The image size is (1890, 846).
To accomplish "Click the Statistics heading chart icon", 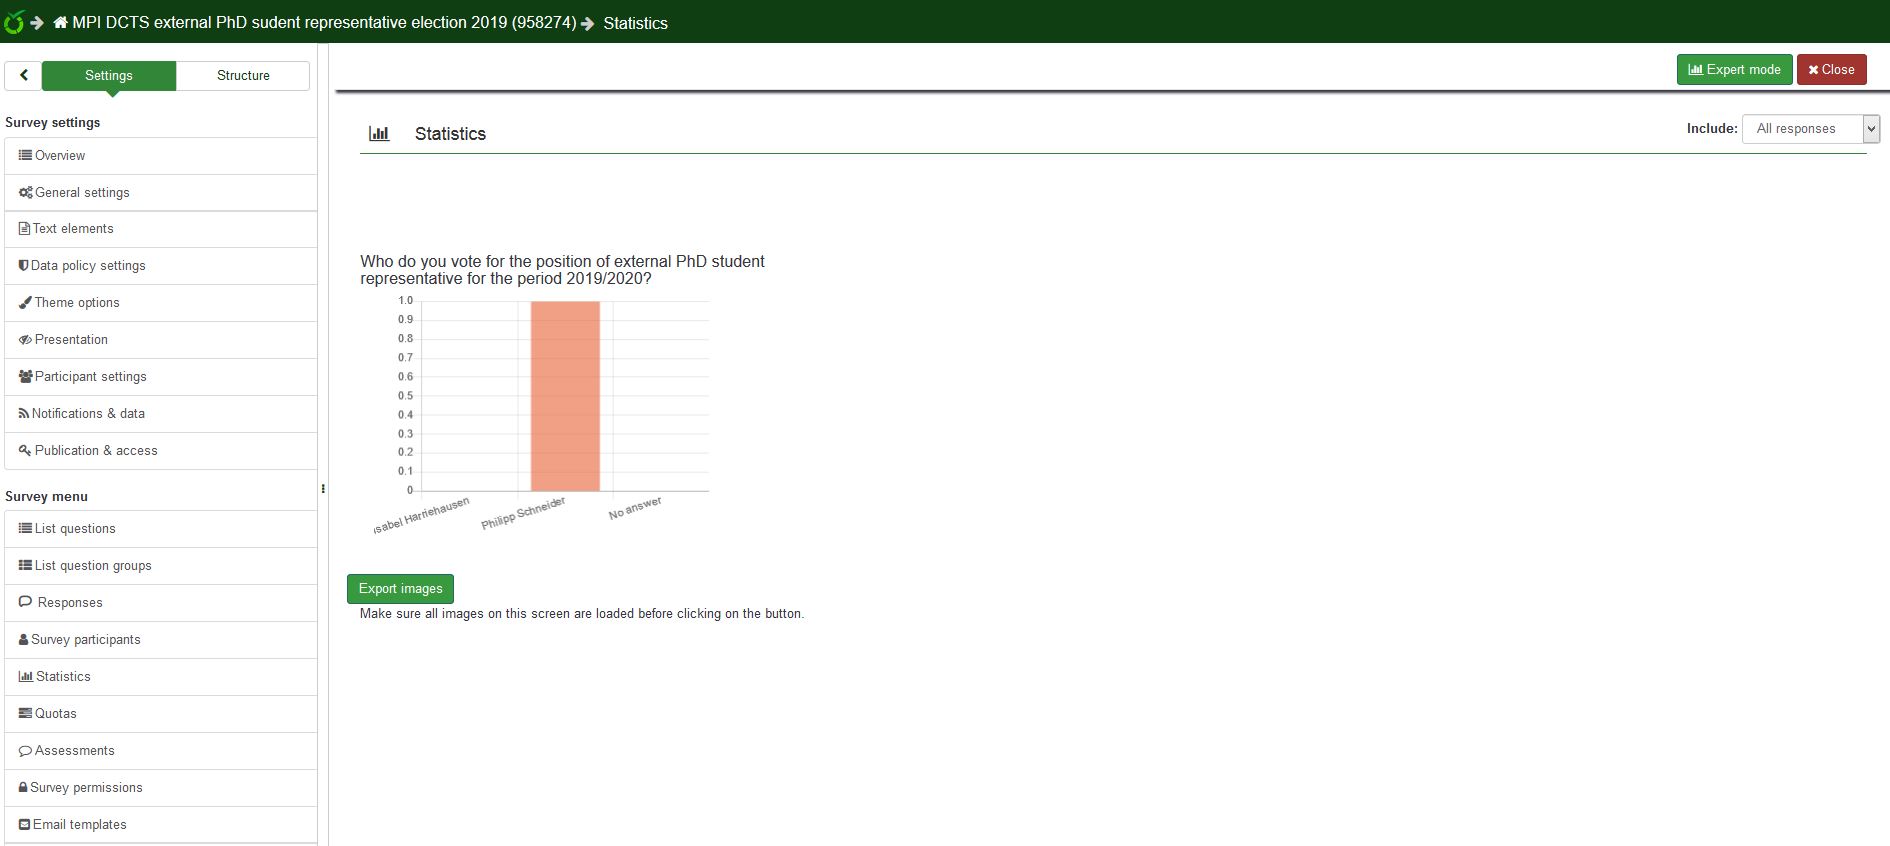I will 379,133.
